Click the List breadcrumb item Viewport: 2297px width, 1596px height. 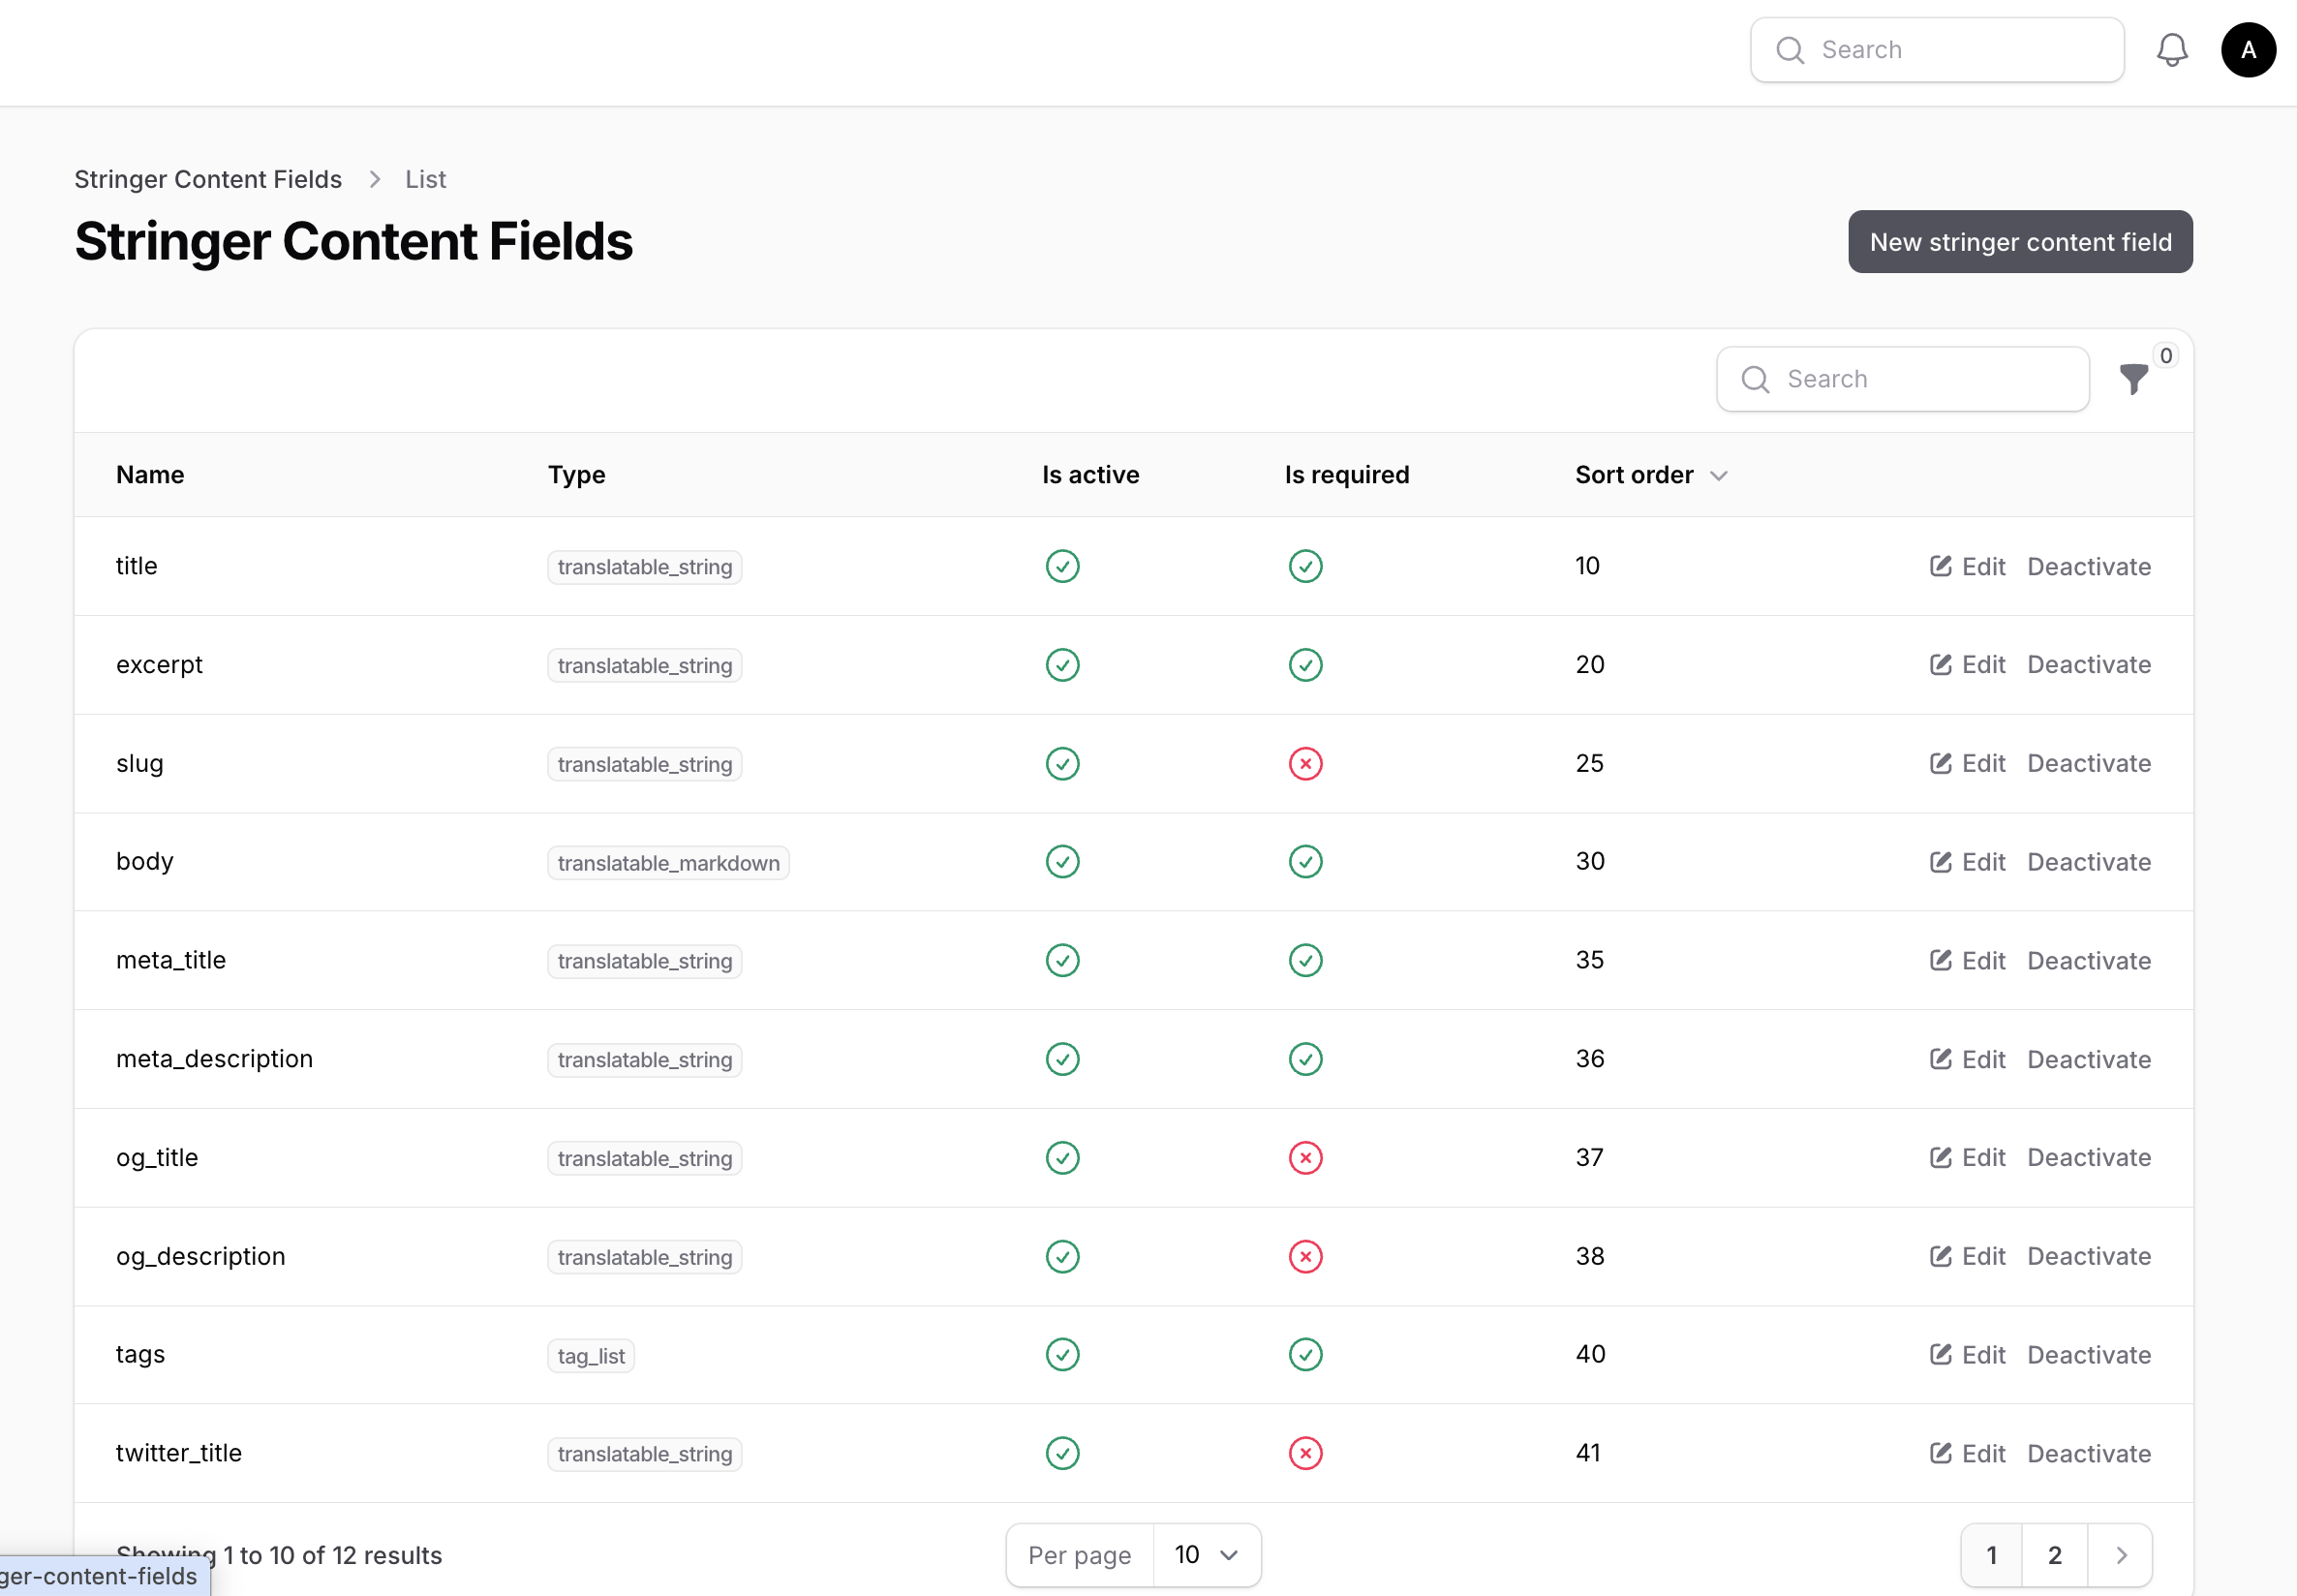coord(425,179)
